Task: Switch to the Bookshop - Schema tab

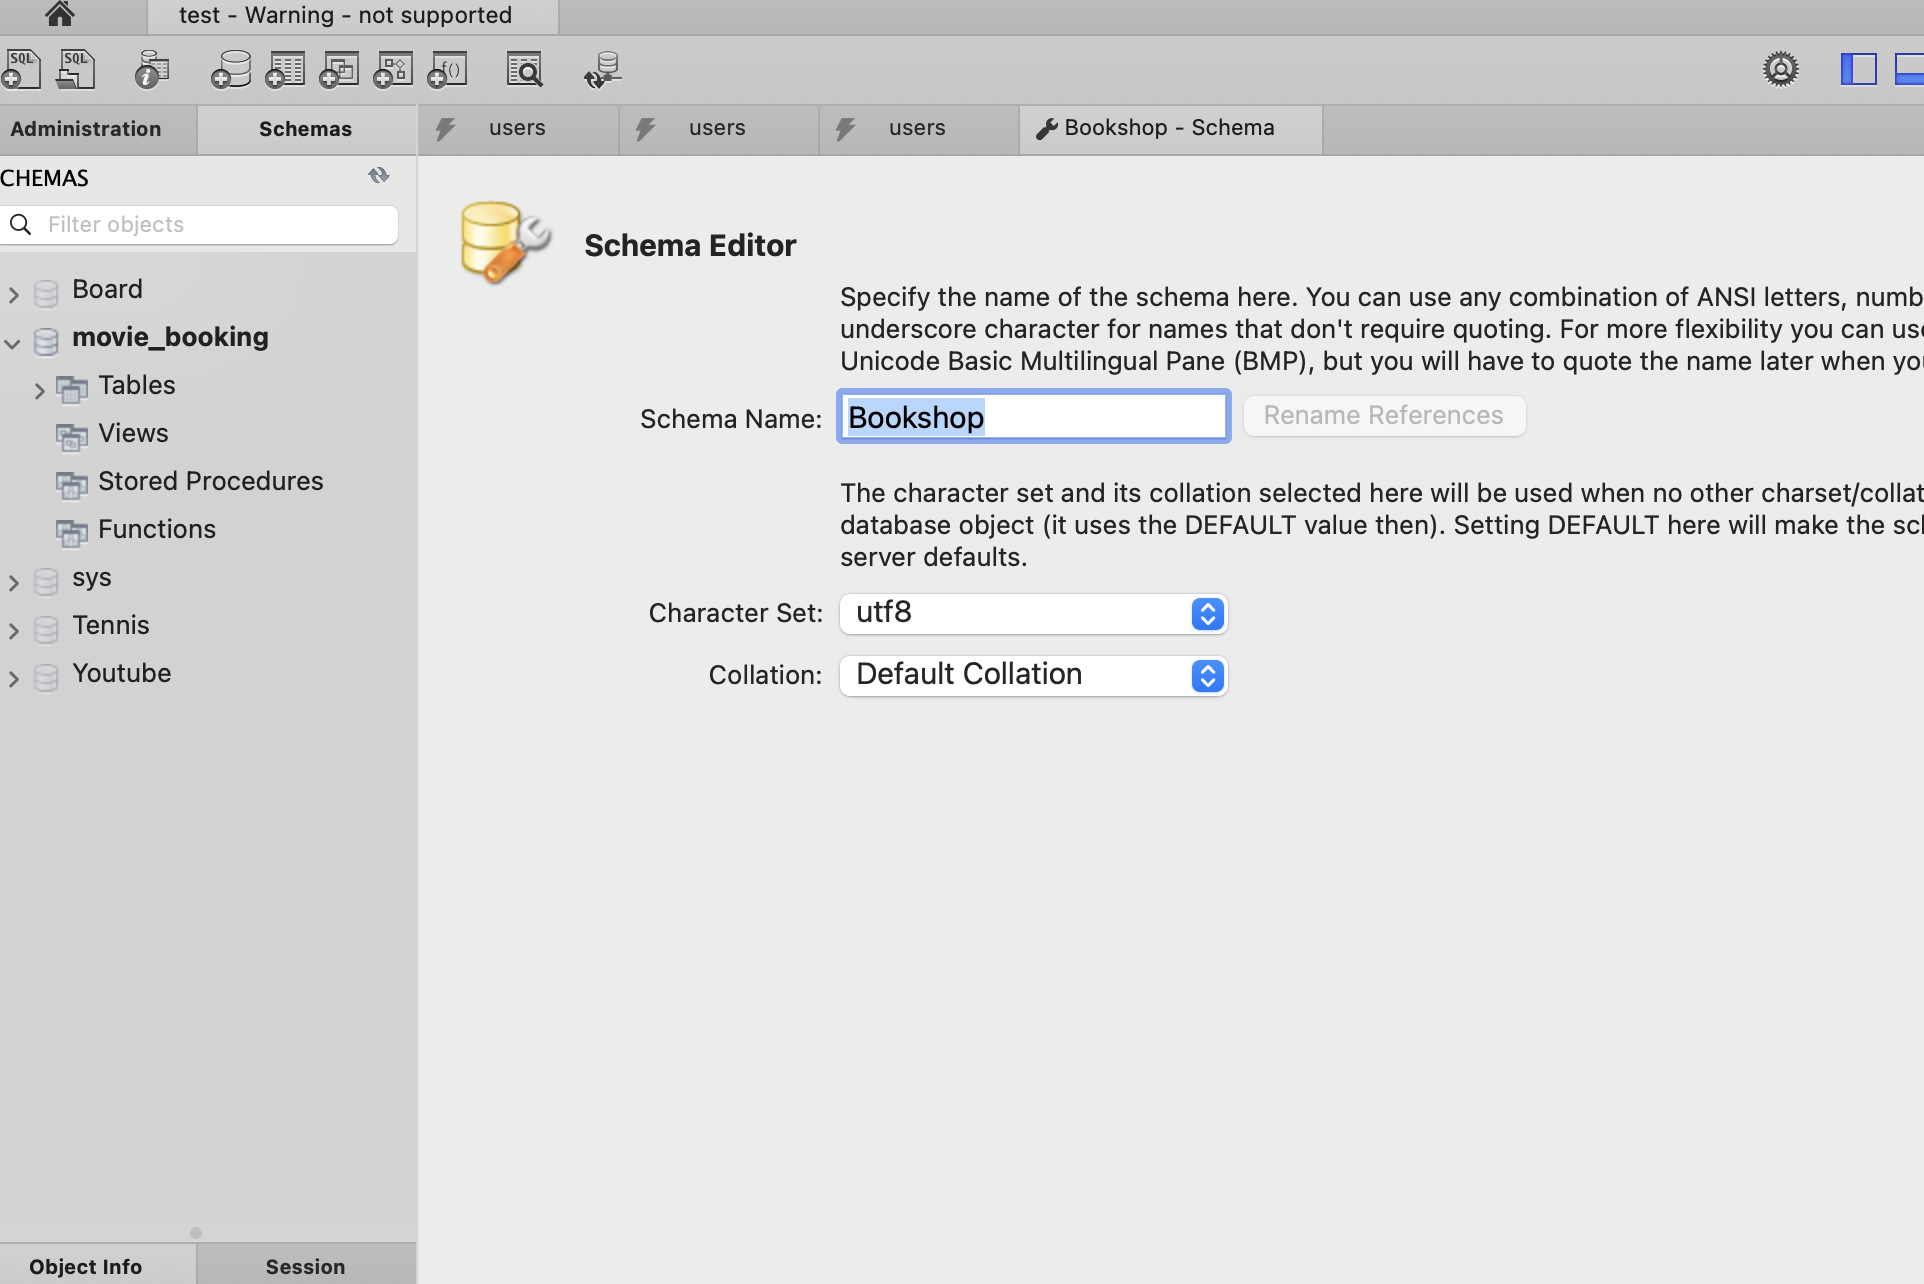Action: pyautogui.click(x=1168, y=128)
